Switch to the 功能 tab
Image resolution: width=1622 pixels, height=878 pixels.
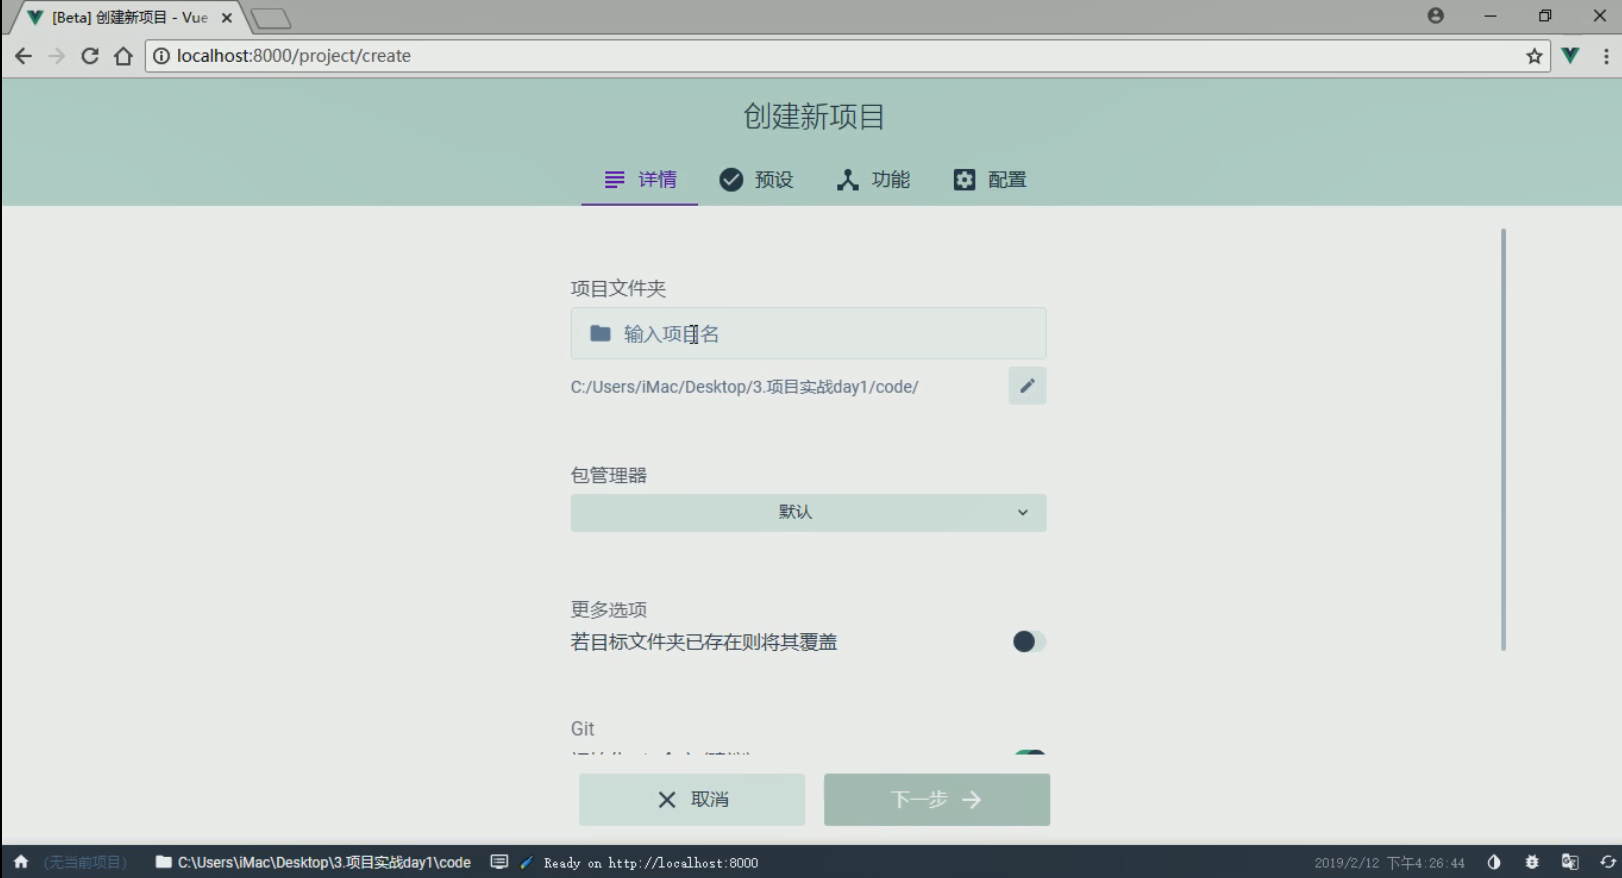[x=873, y=180]
